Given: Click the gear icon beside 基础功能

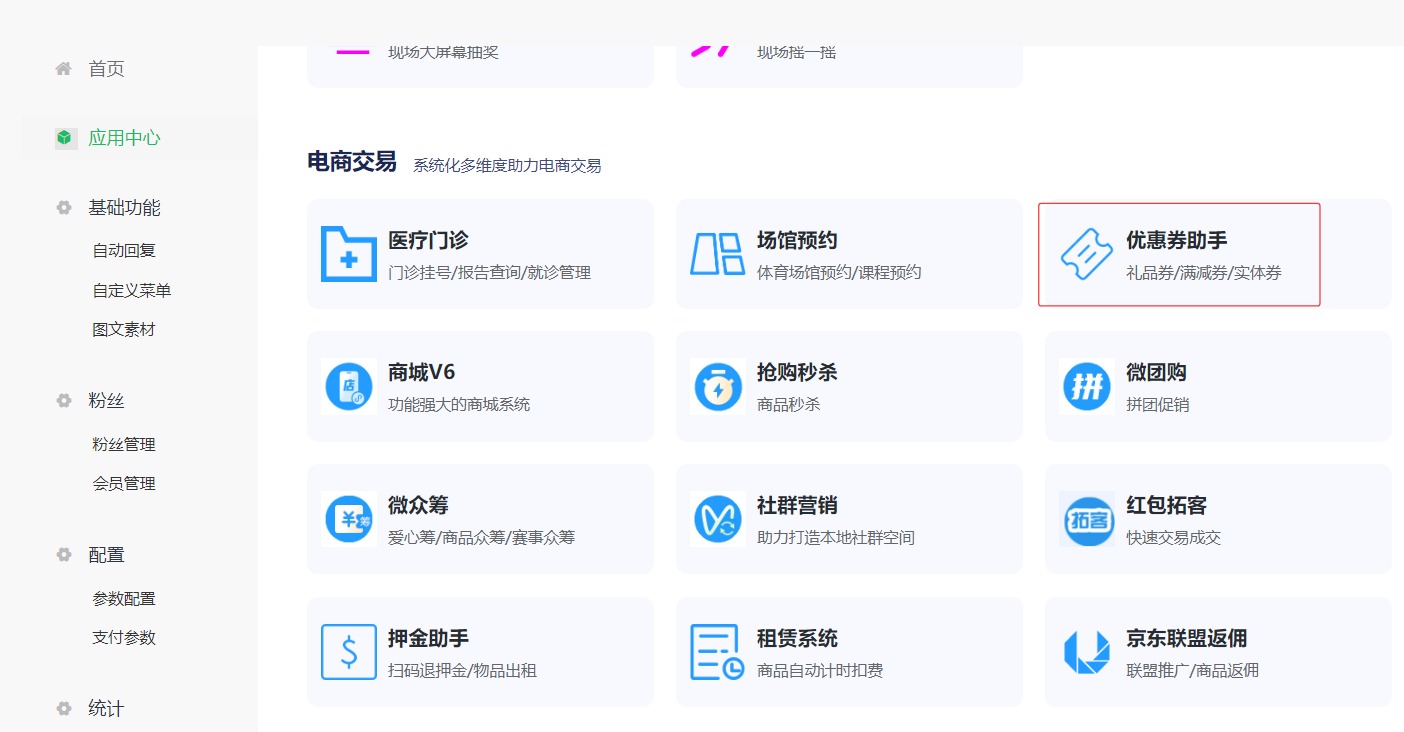Looking at the screenshot, I should [64, 208].
